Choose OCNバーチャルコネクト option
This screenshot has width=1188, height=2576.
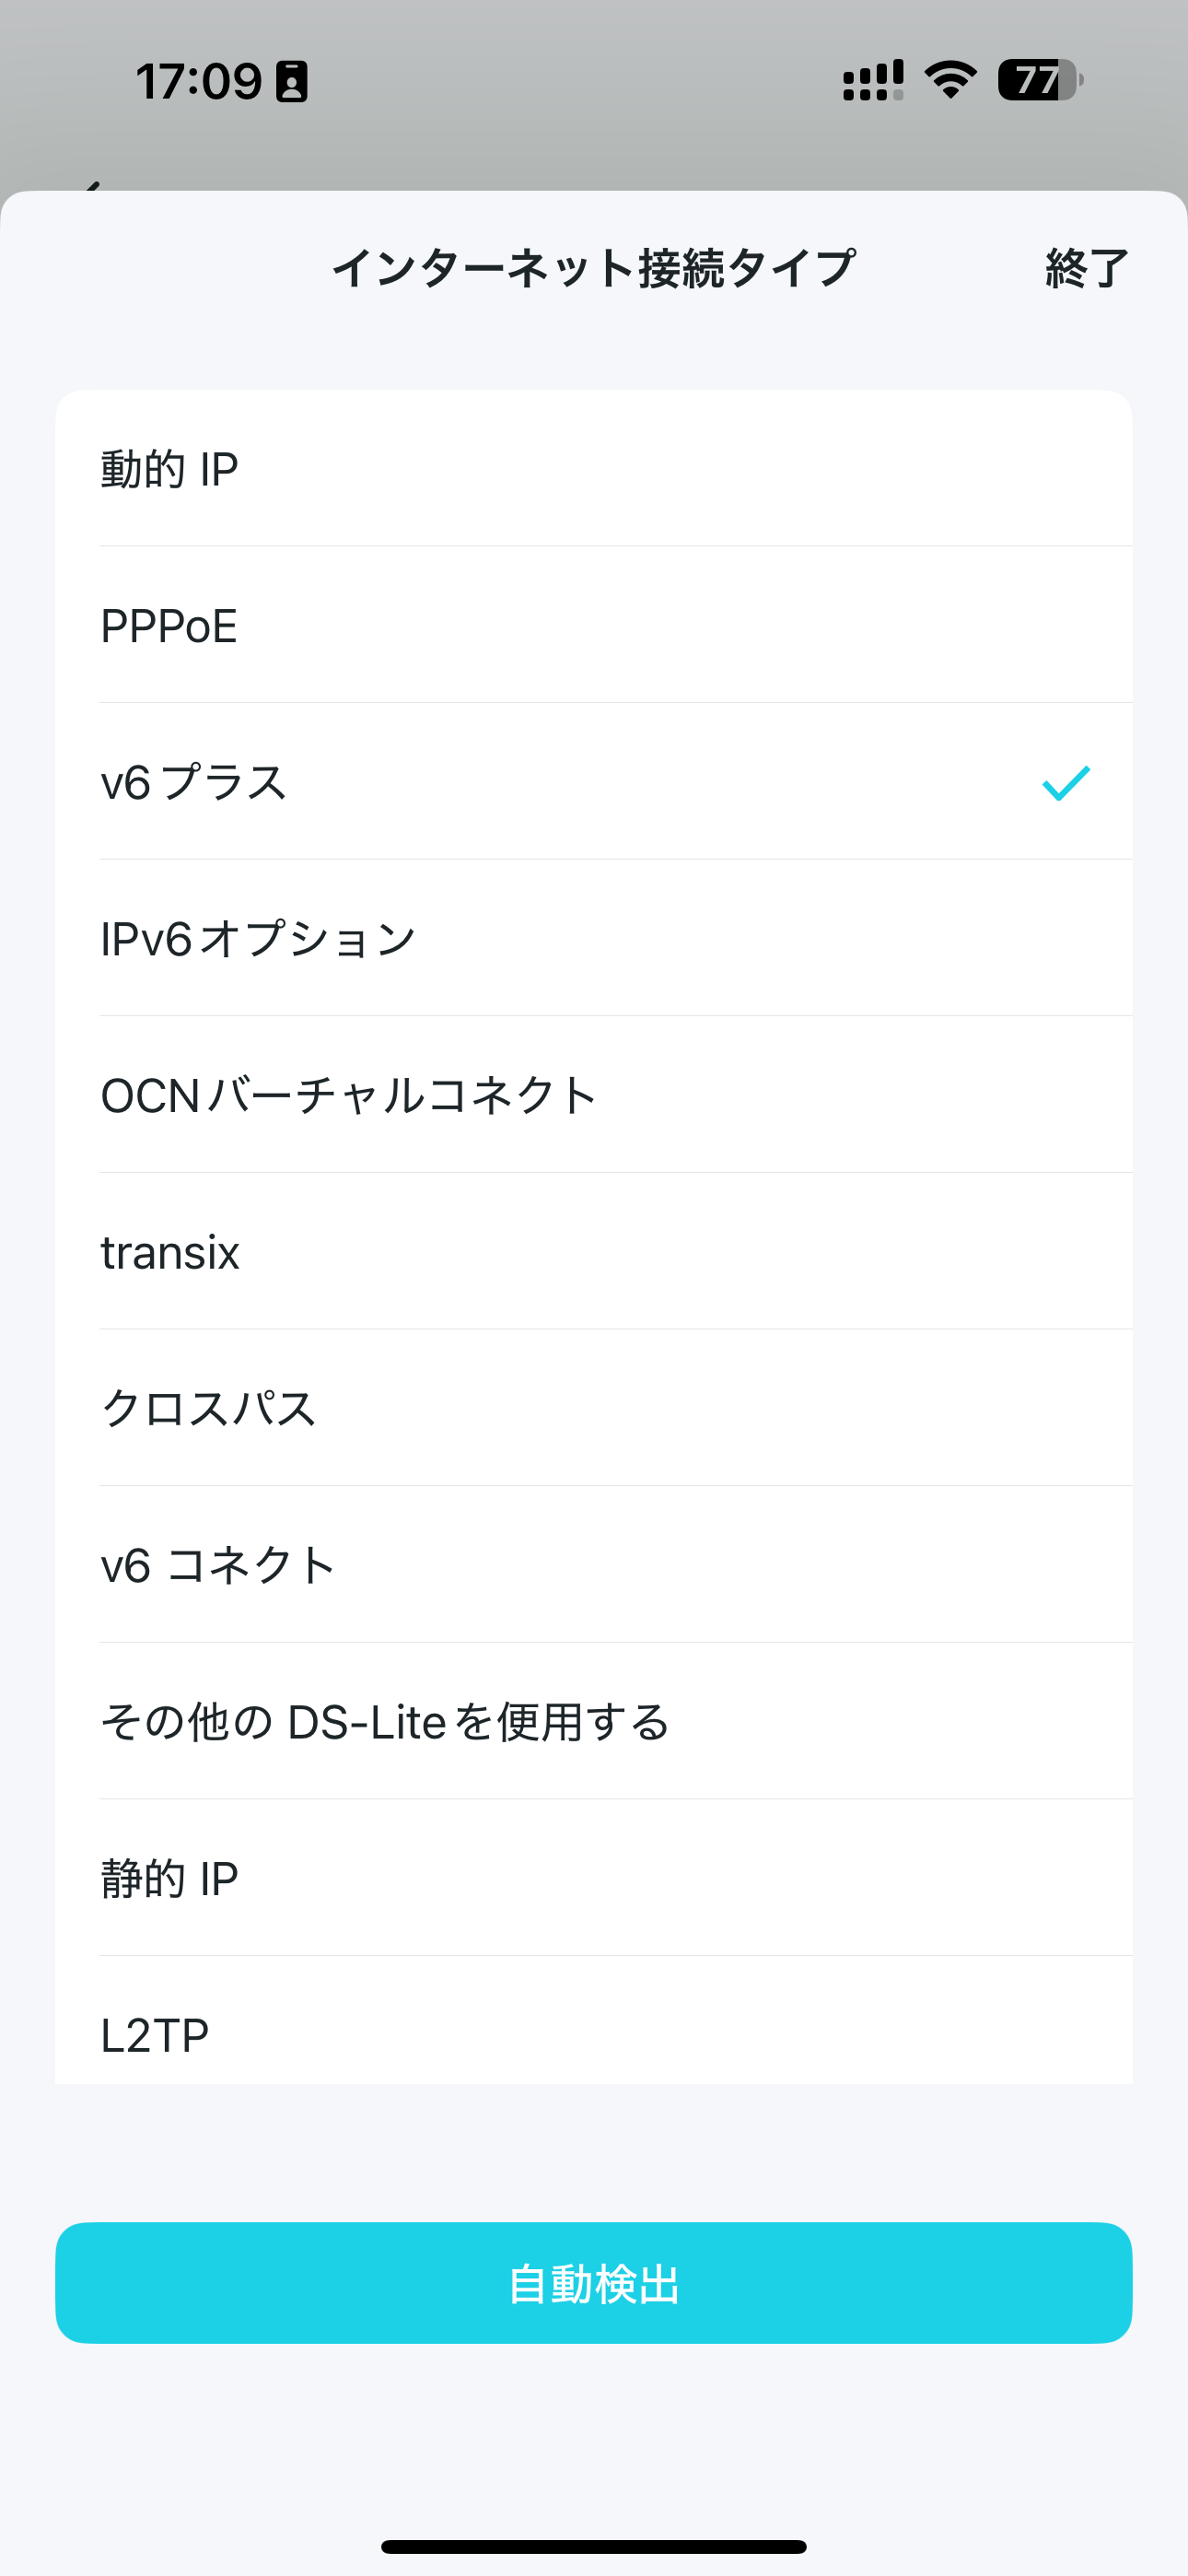click(594, 1095)
